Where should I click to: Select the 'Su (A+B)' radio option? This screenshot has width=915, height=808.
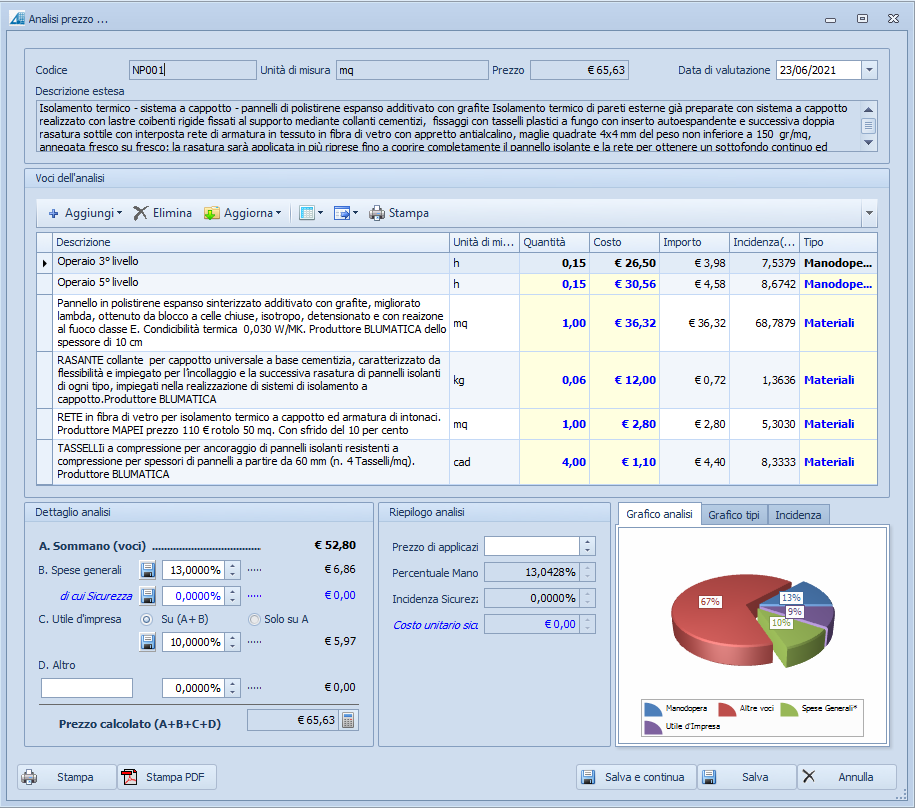[x=146, y=620]
